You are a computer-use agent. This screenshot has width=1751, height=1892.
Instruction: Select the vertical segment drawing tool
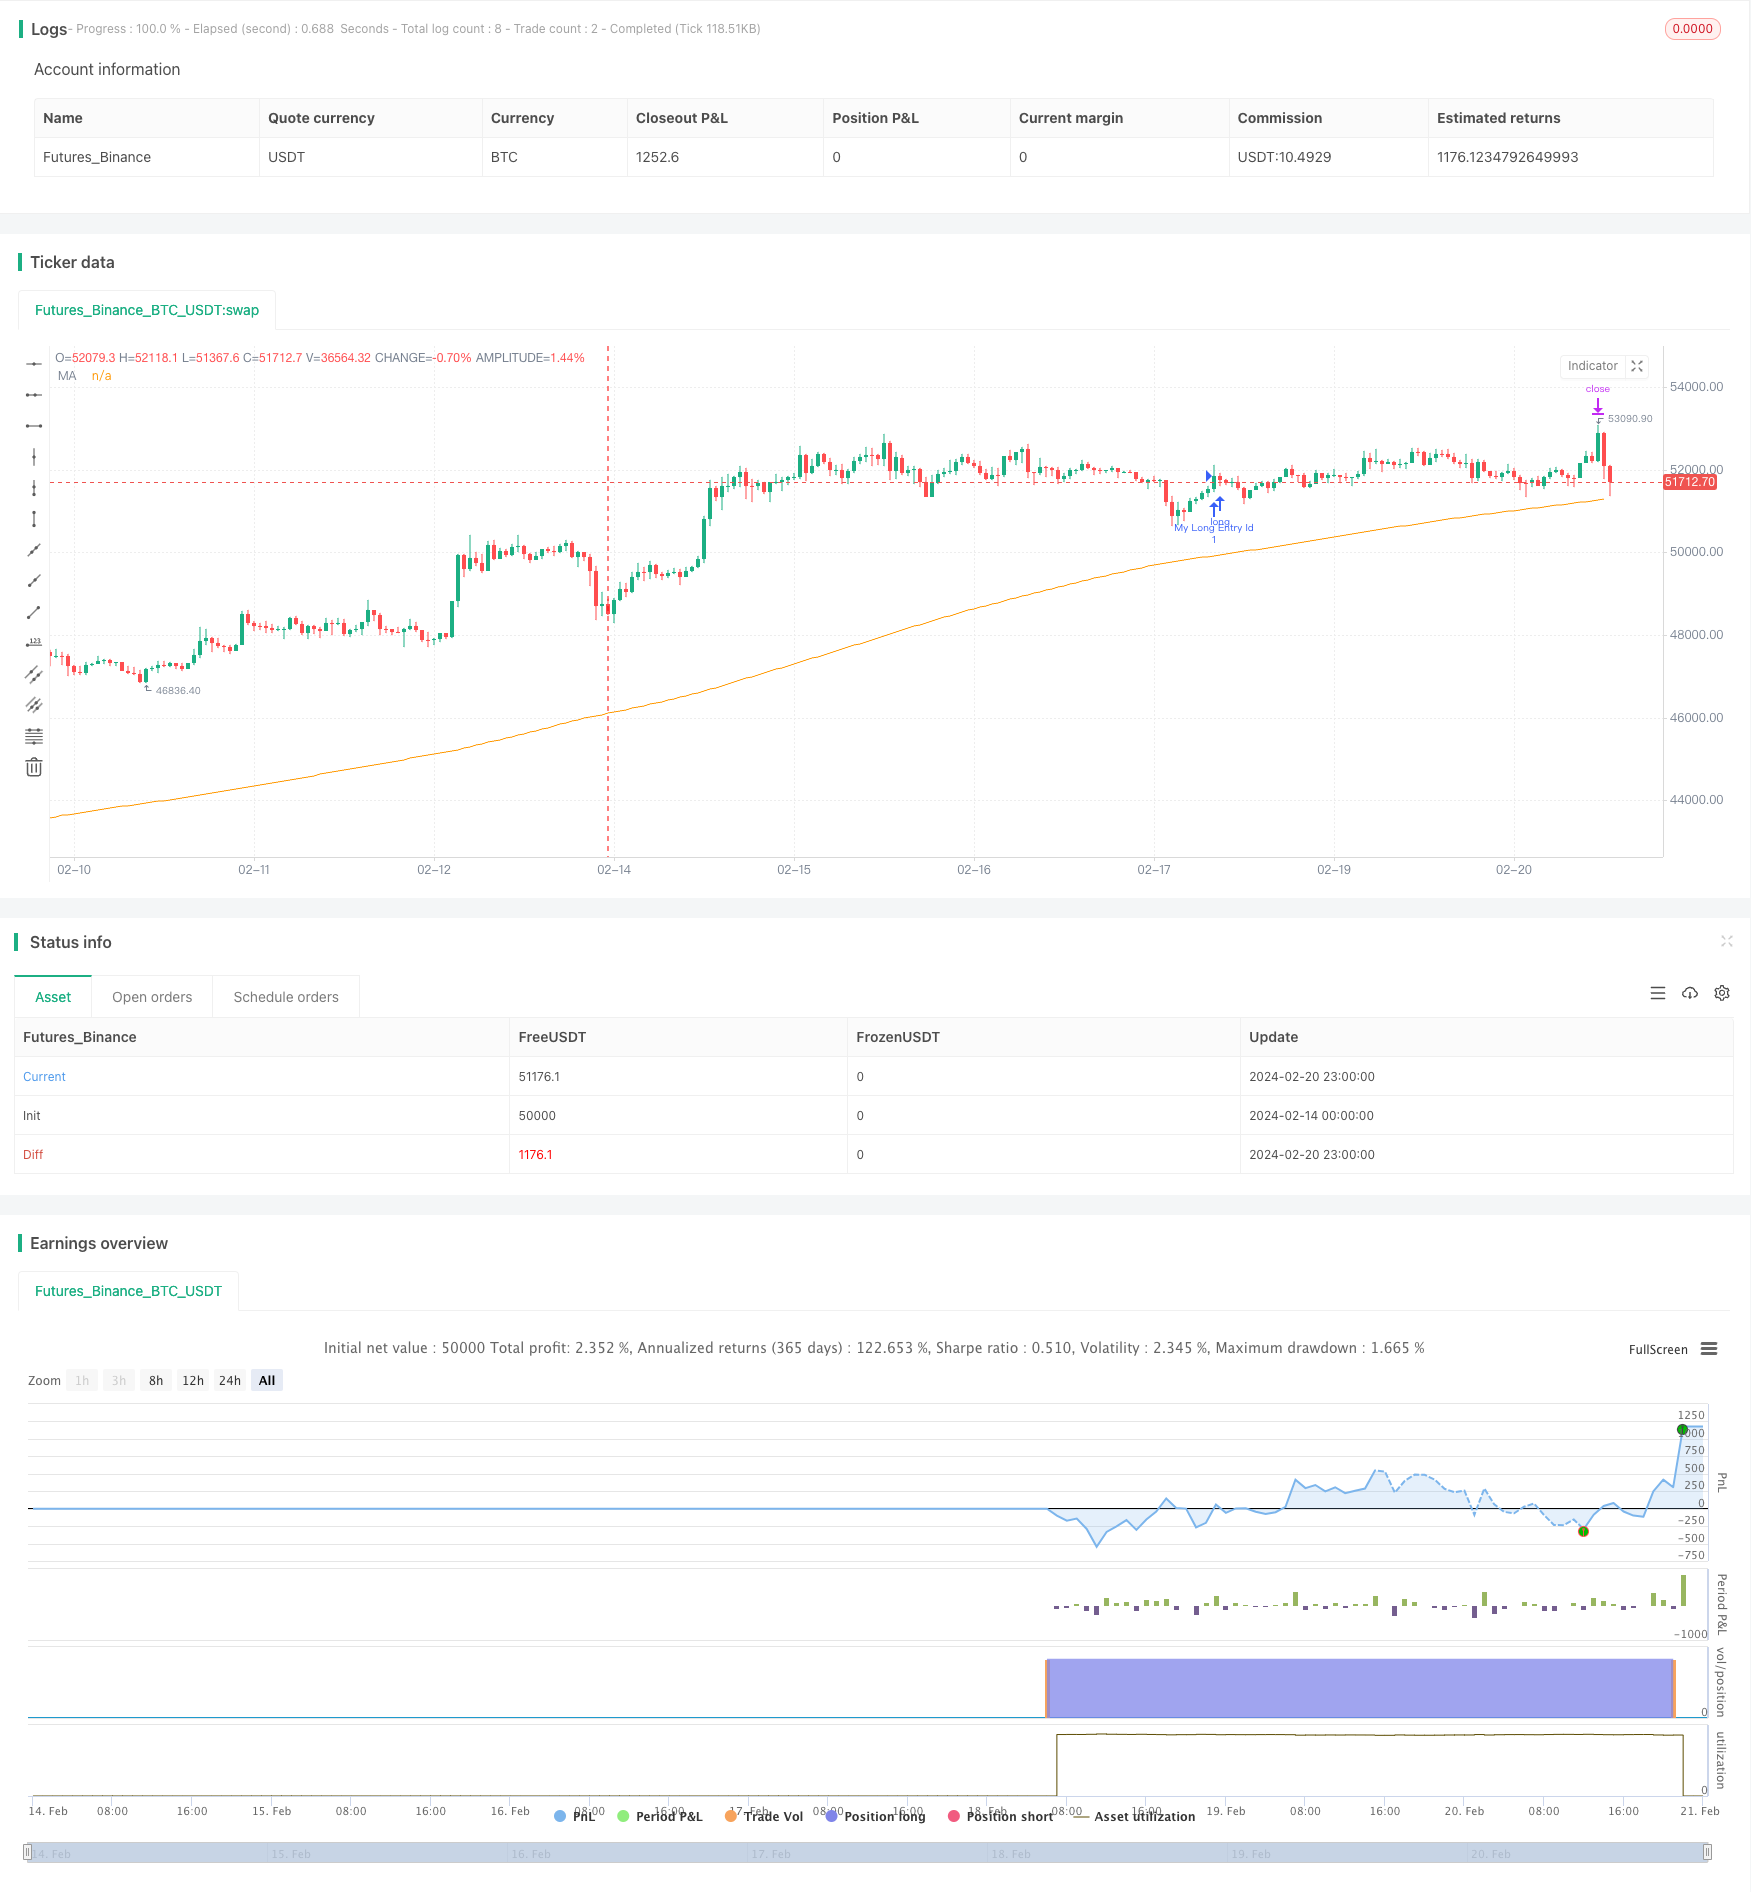point(34,519)
